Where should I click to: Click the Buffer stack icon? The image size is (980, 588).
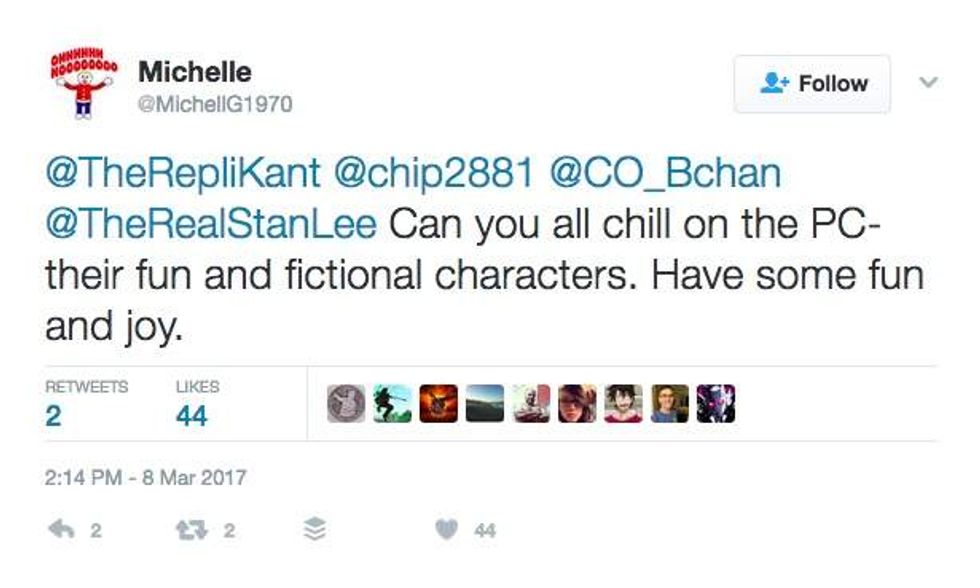[314, 531]
